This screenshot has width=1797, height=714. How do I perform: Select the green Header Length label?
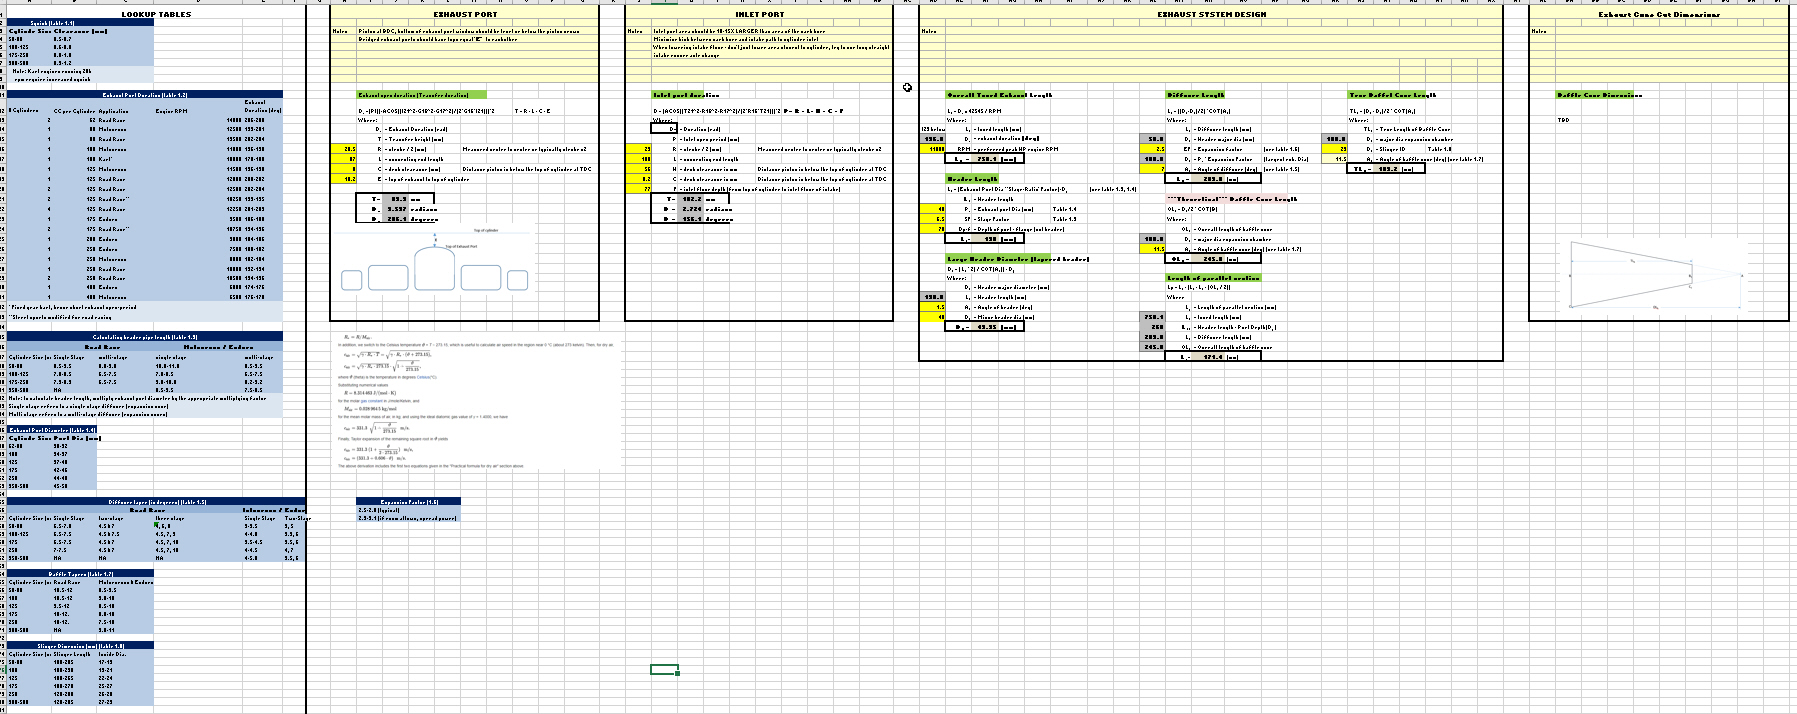(x=972, y=179)
